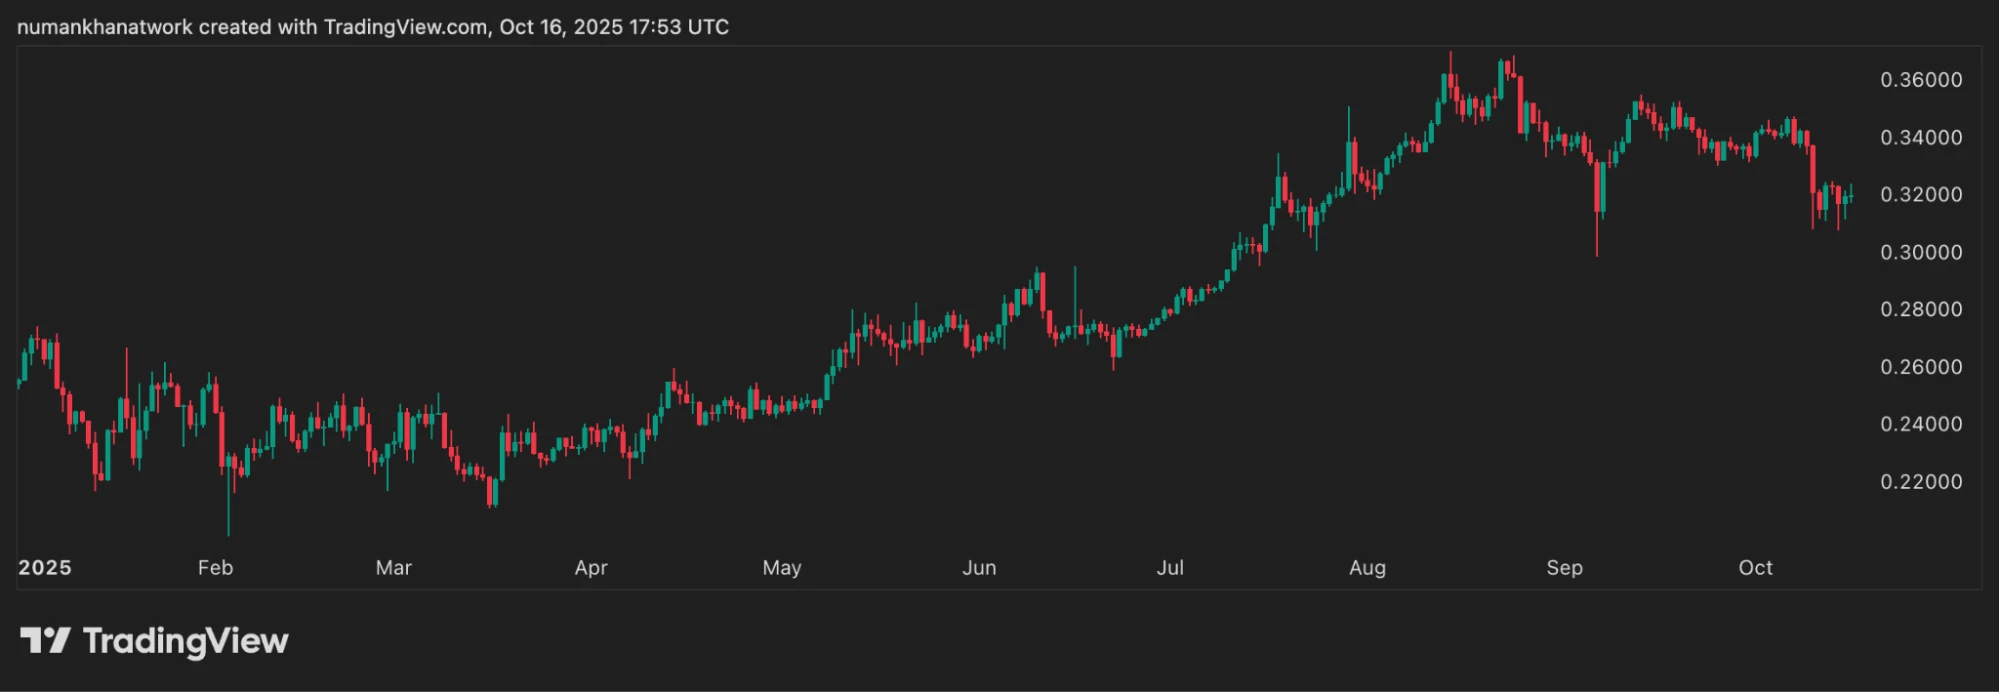Click the TradingView.com attribution text in header
Screen dimensions: 1999x693
(x=405, y=27)
